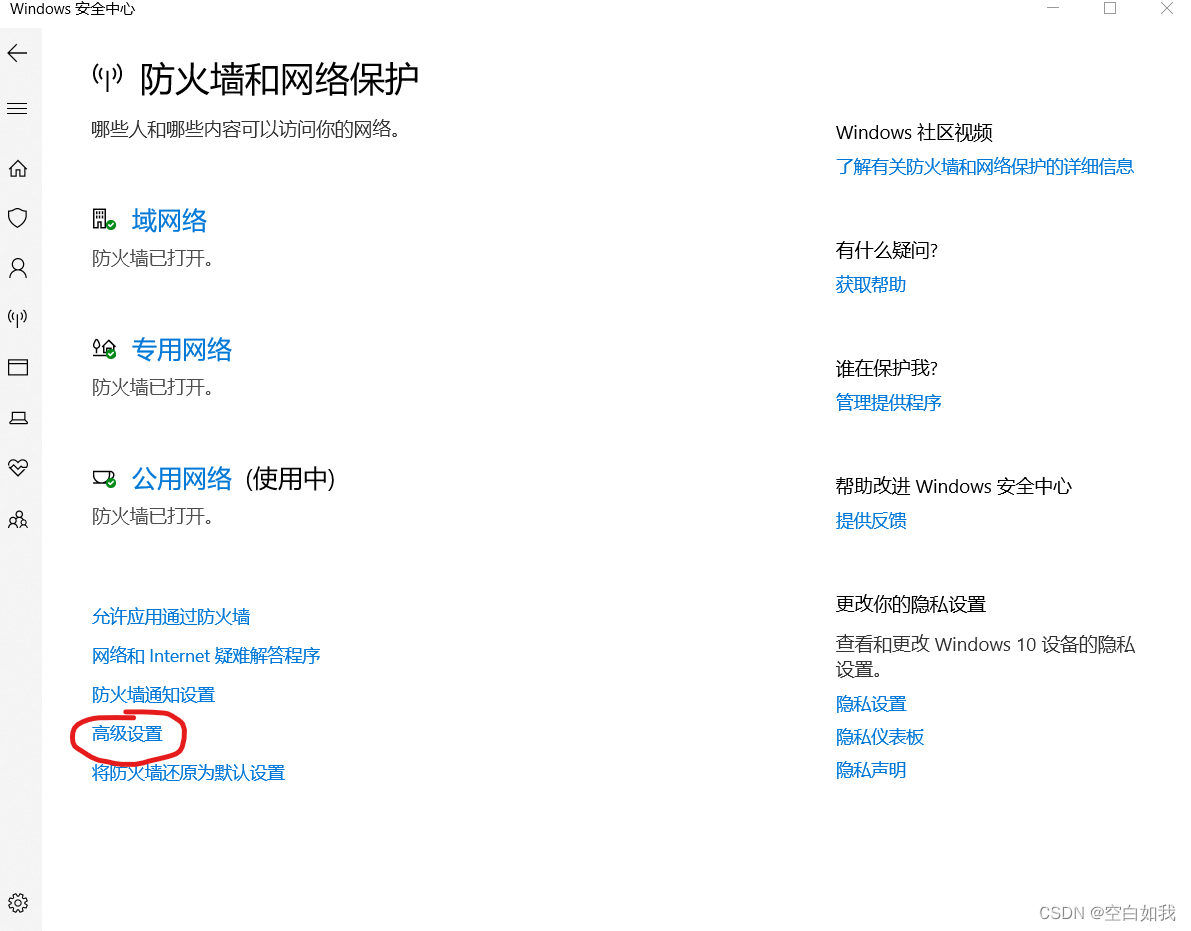Open 高级设置 link
The image size is (1191, 931).
[127, 734]
